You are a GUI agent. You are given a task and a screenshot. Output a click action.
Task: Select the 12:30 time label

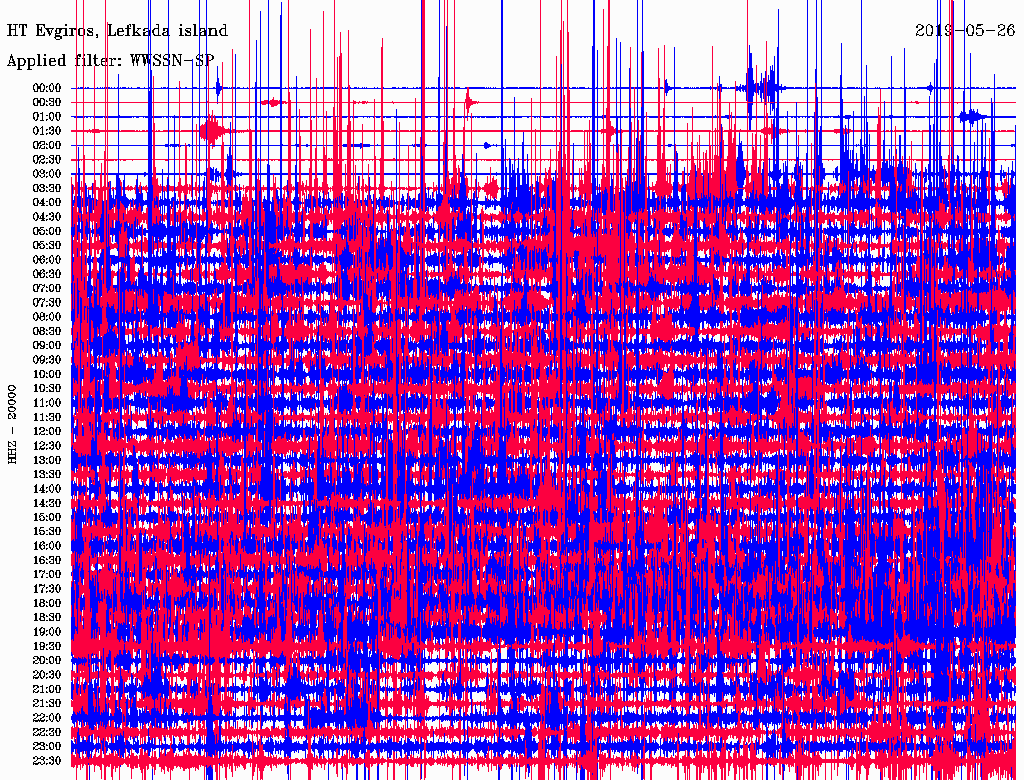(x=47, y=446)
